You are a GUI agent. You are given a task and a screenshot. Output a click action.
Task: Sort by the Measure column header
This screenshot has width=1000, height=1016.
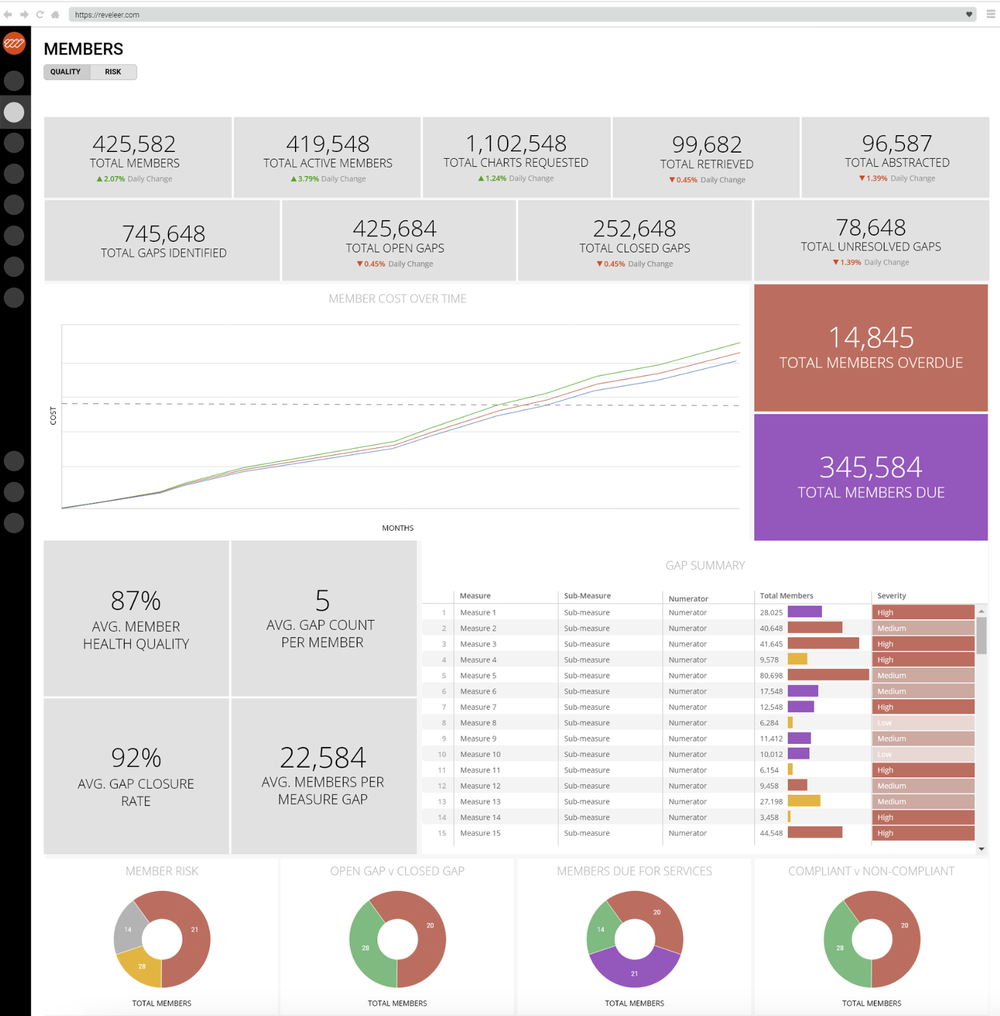tap(475, 595)
